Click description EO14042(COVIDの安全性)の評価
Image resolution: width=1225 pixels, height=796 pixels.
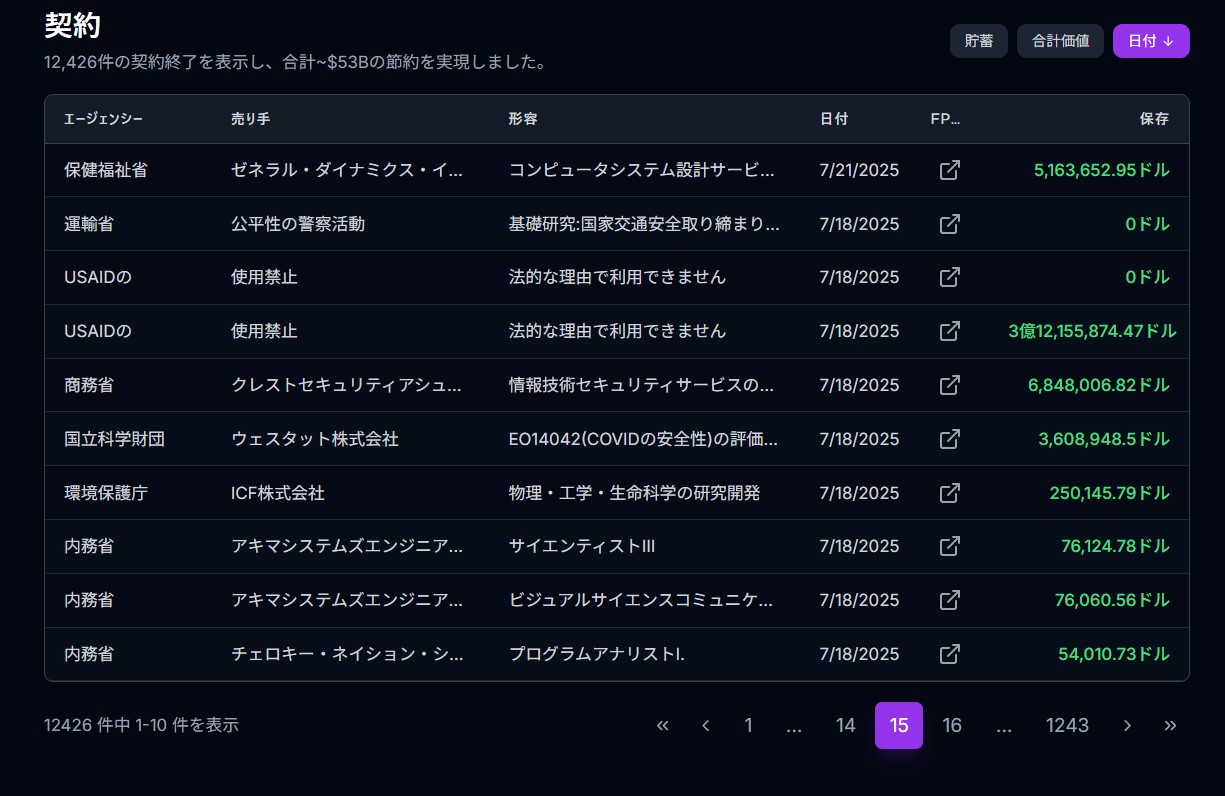click(643, 439)
